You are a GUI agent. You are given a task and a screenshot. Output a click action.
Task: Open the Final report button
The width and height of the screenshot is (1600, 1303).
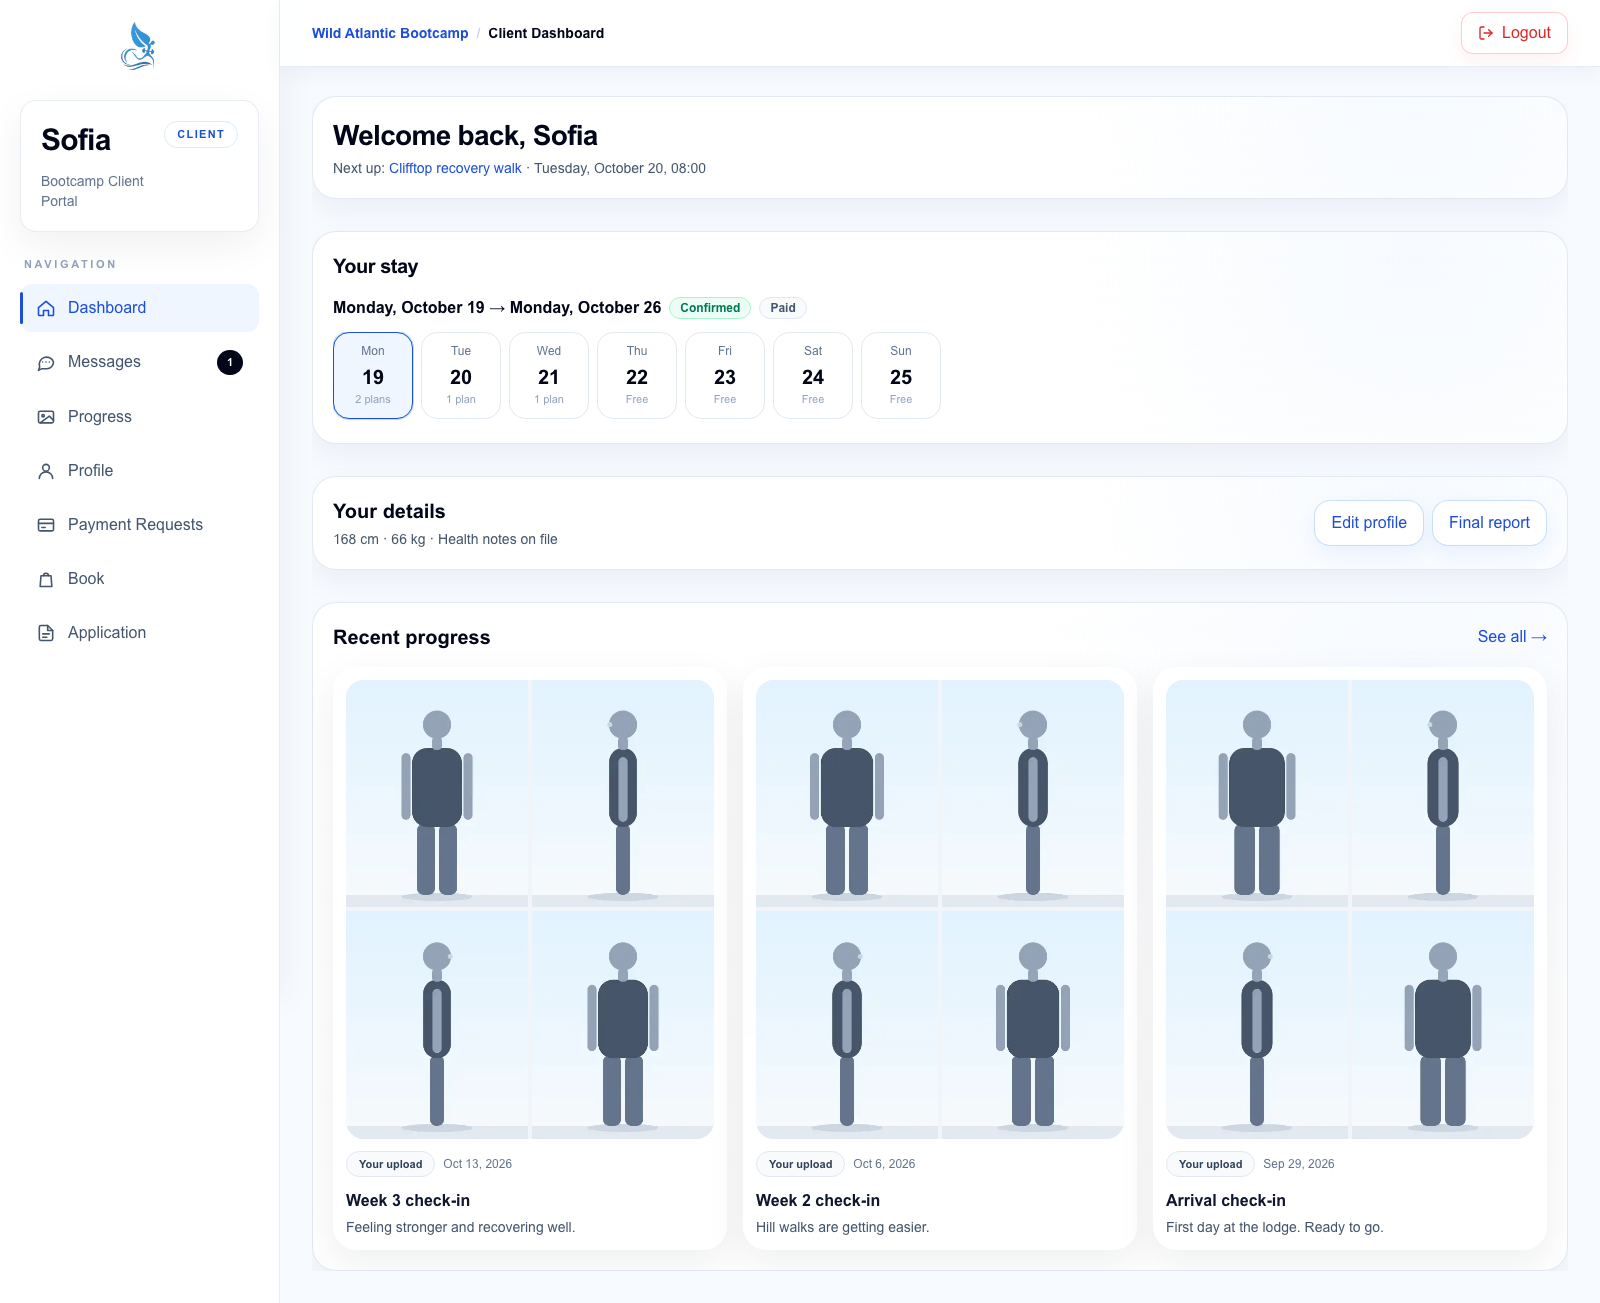click(1489, 523)
